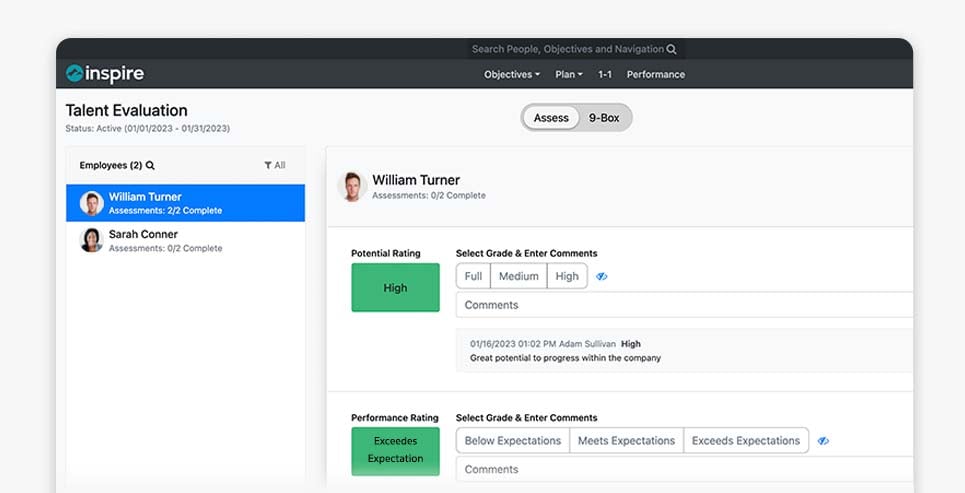Click Sarah Conner's avatar photo
The width and height of the screenshot is (965, 493).
[92, 240]
